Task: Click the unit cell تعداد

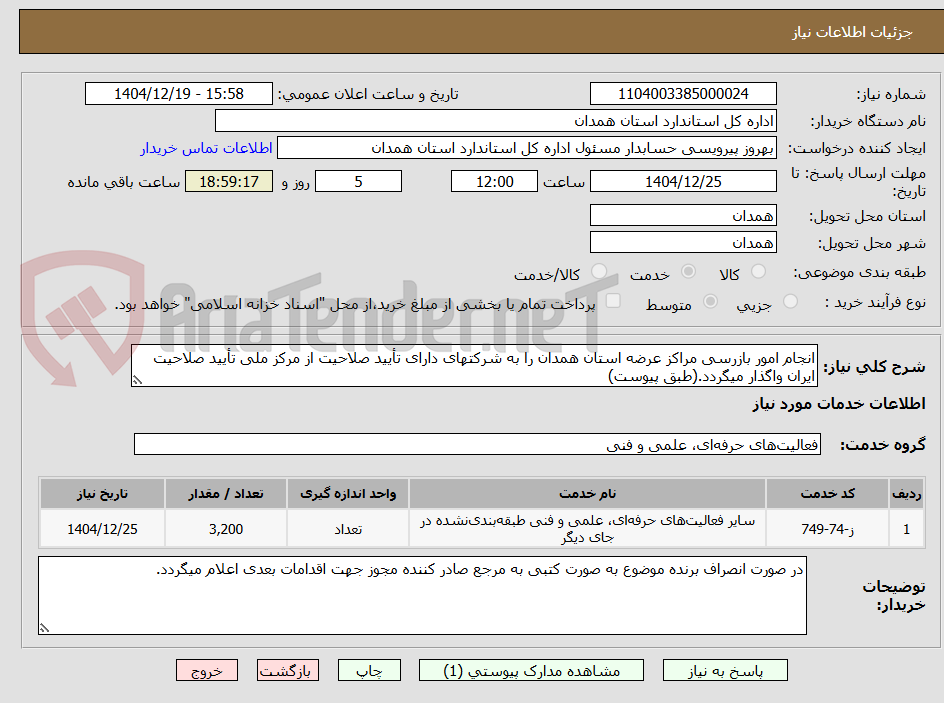Action: pos(348,529)
